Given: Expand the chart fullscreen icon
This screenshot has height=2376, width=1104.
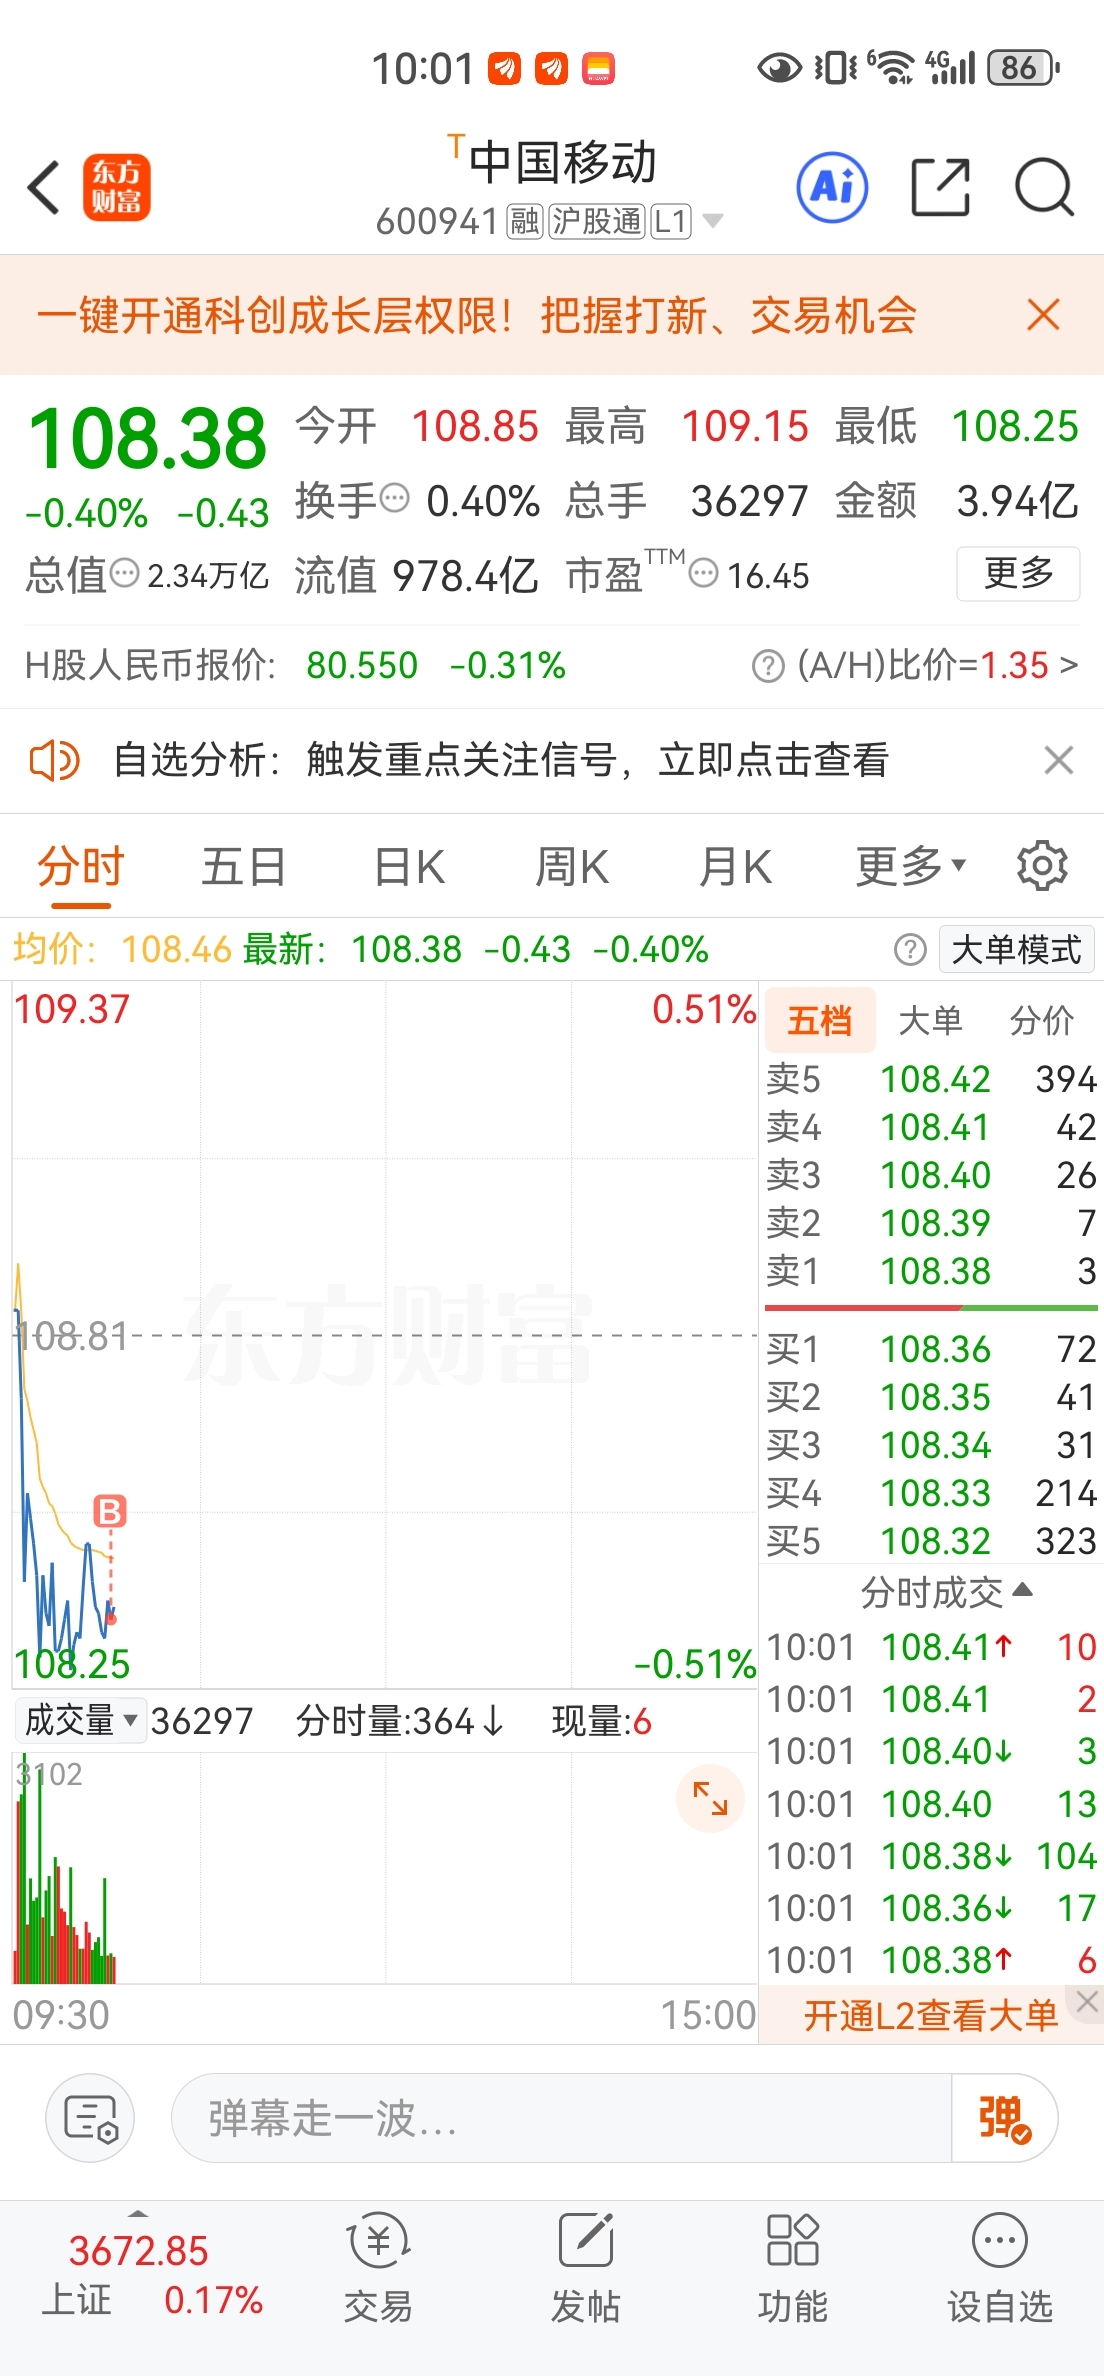Looking at the screenshot, I should pyautogui.click(x=710, y=1799).
